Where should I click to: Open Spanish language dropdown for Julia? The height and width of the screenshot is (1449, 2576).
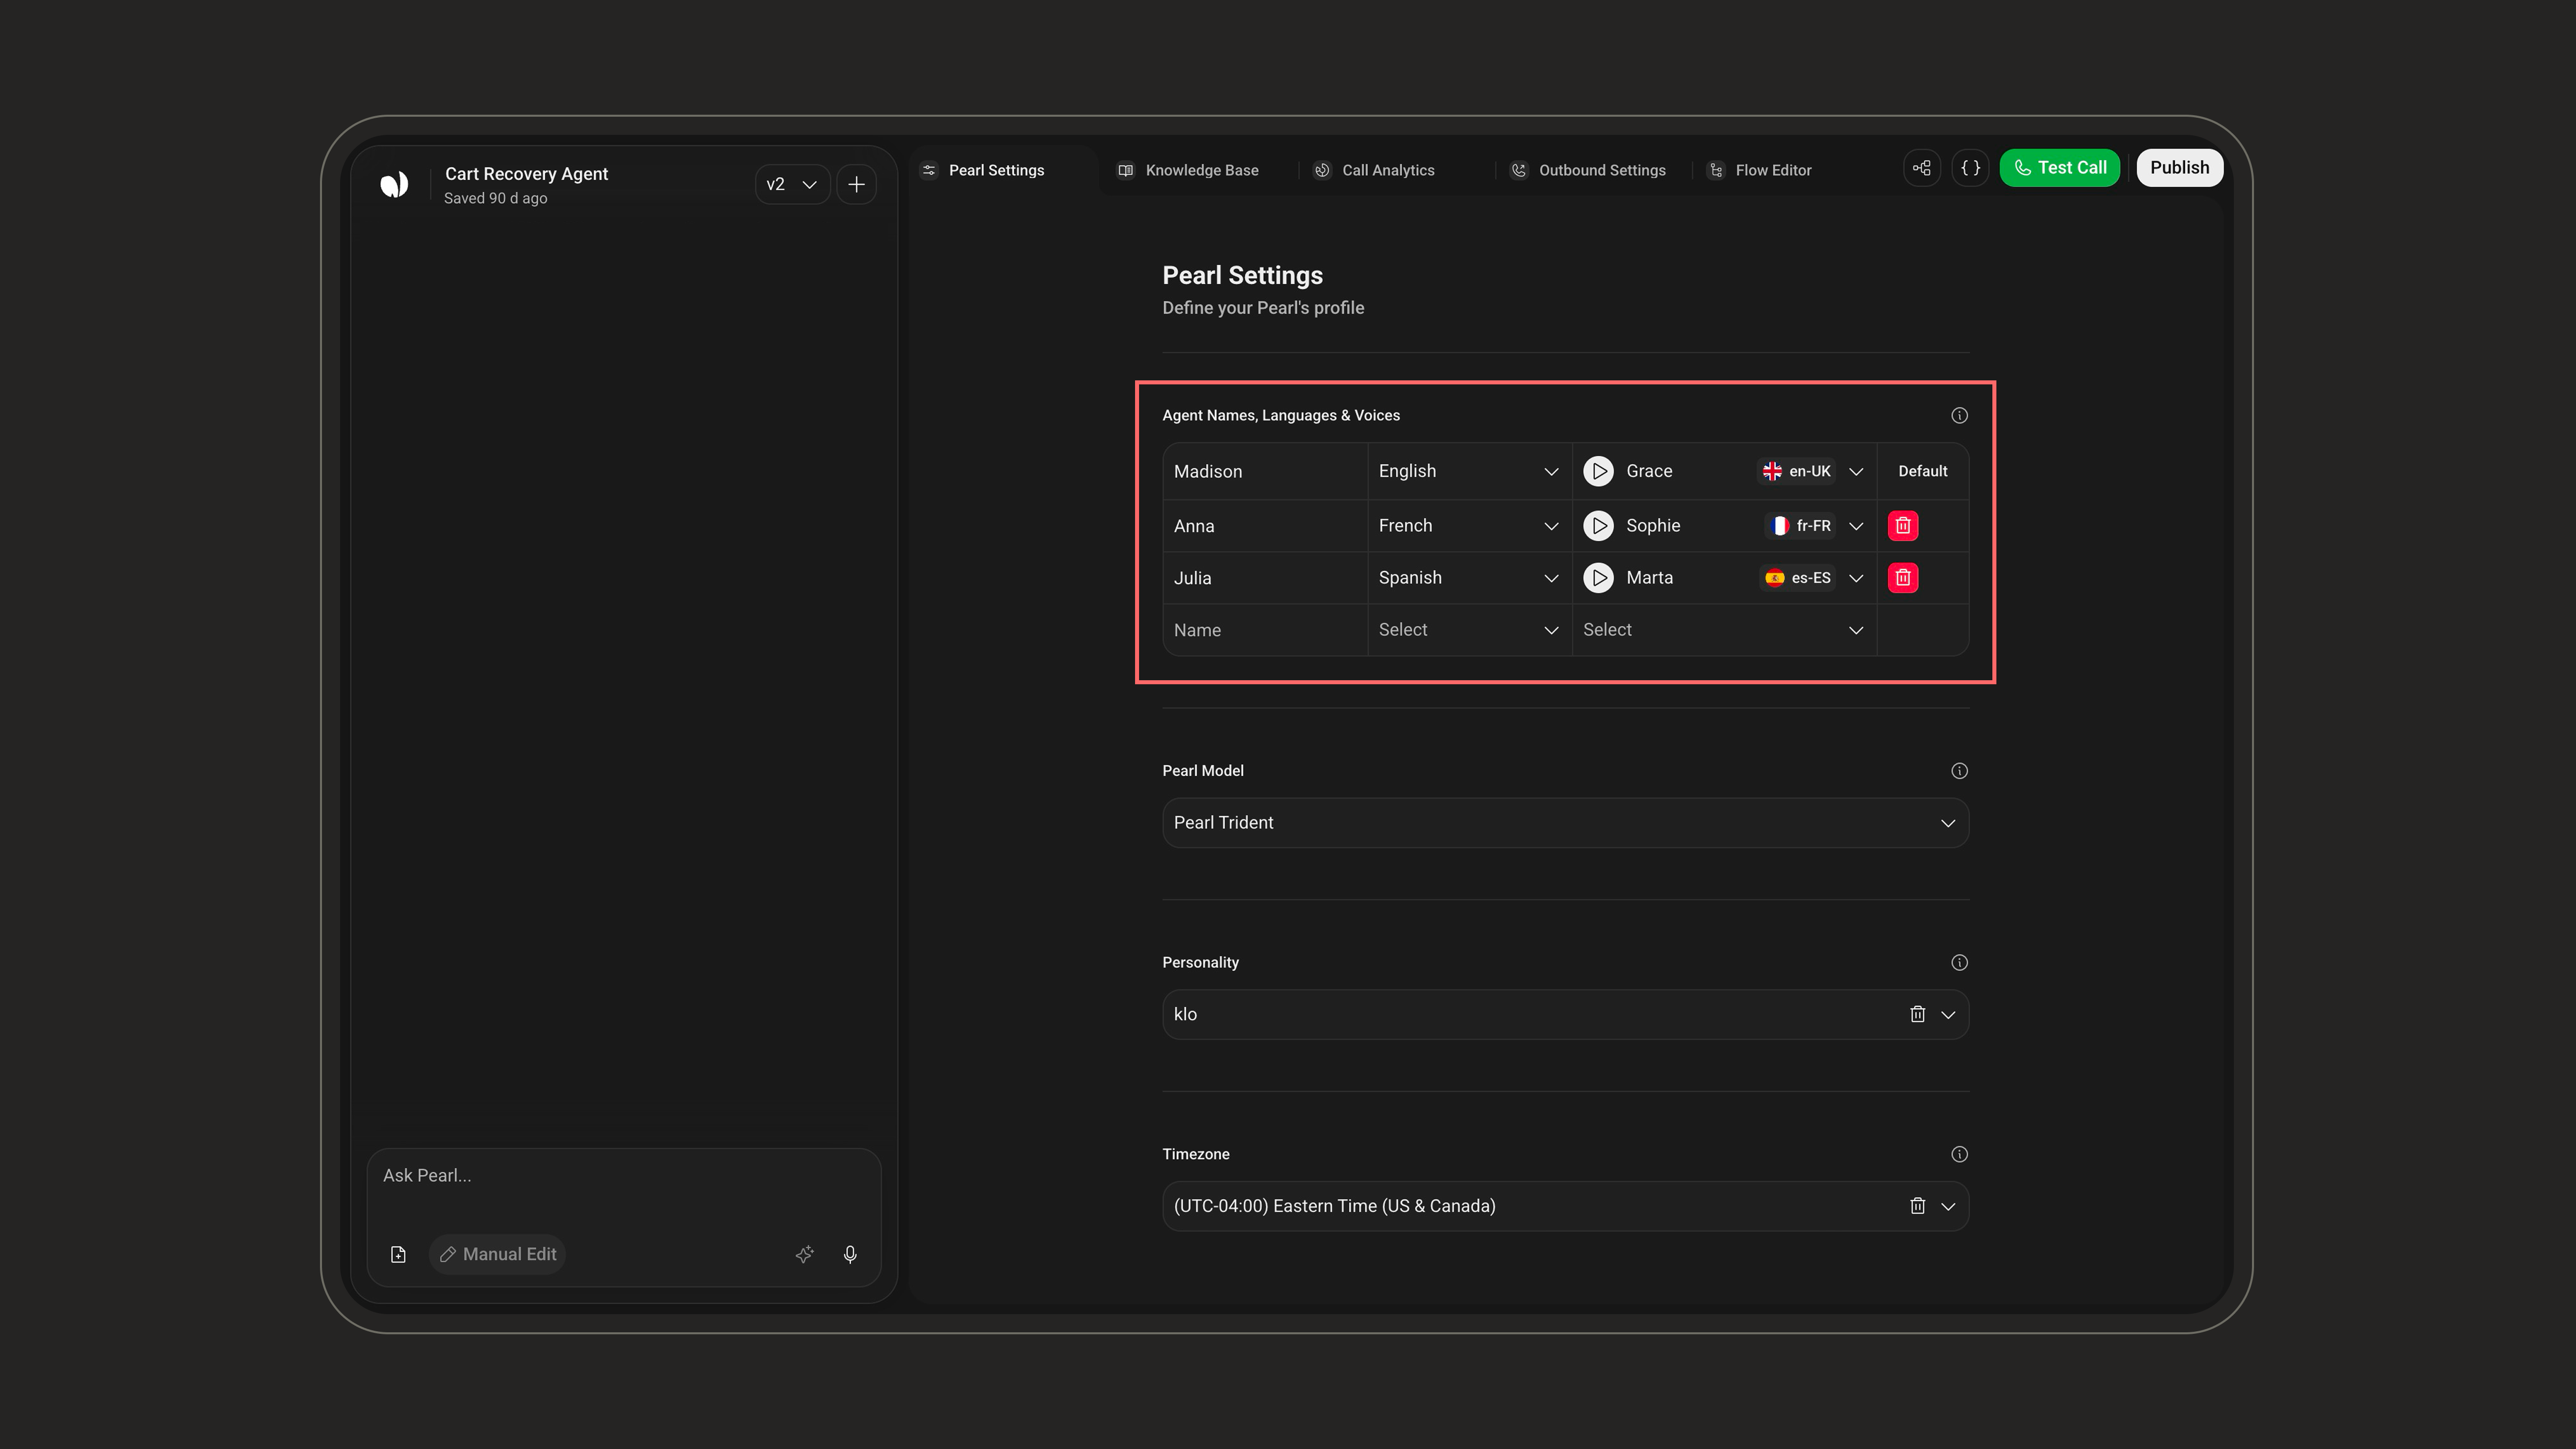click(x=1469, y=577)
